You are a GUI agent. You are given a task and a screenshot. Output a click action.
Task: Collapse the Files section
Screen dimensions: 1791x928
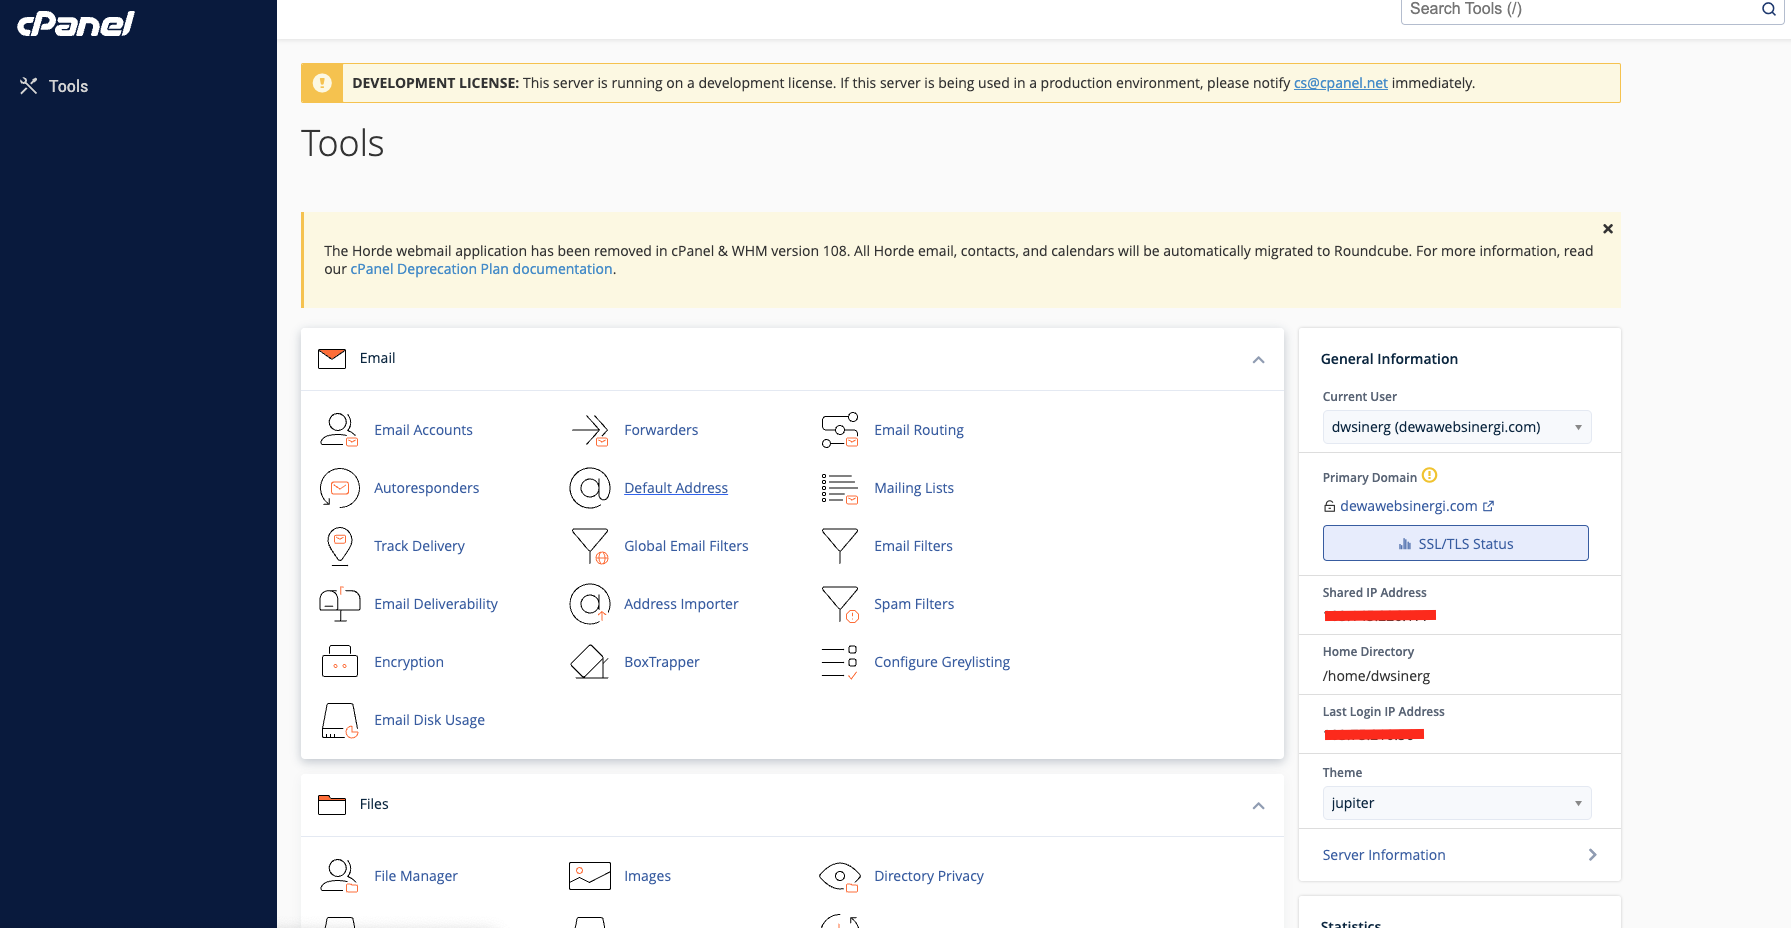(1258, 806)
